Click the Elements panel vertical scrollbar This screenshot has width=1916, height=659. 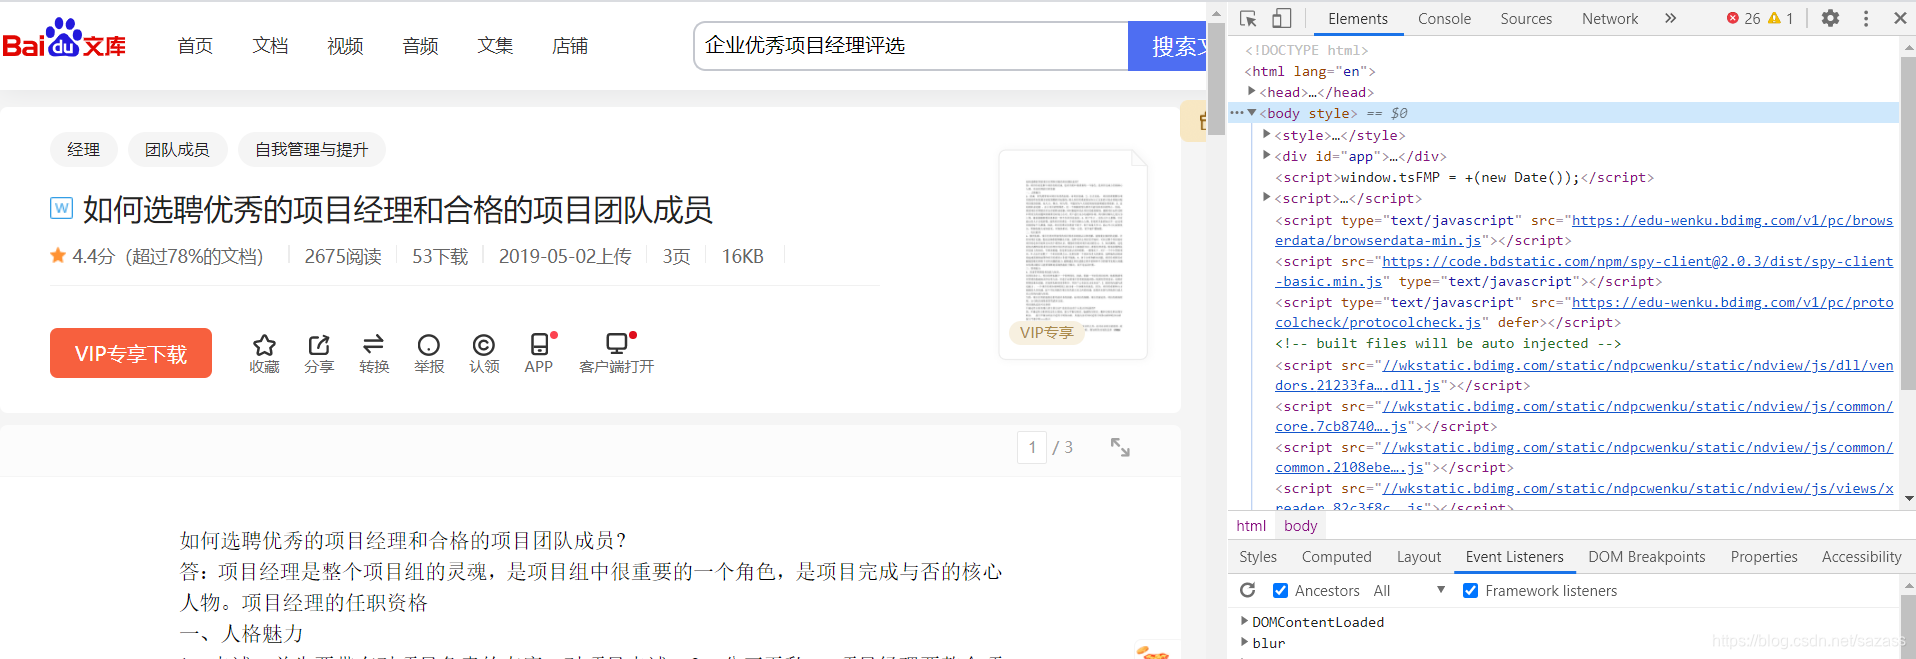(1908, 224)
